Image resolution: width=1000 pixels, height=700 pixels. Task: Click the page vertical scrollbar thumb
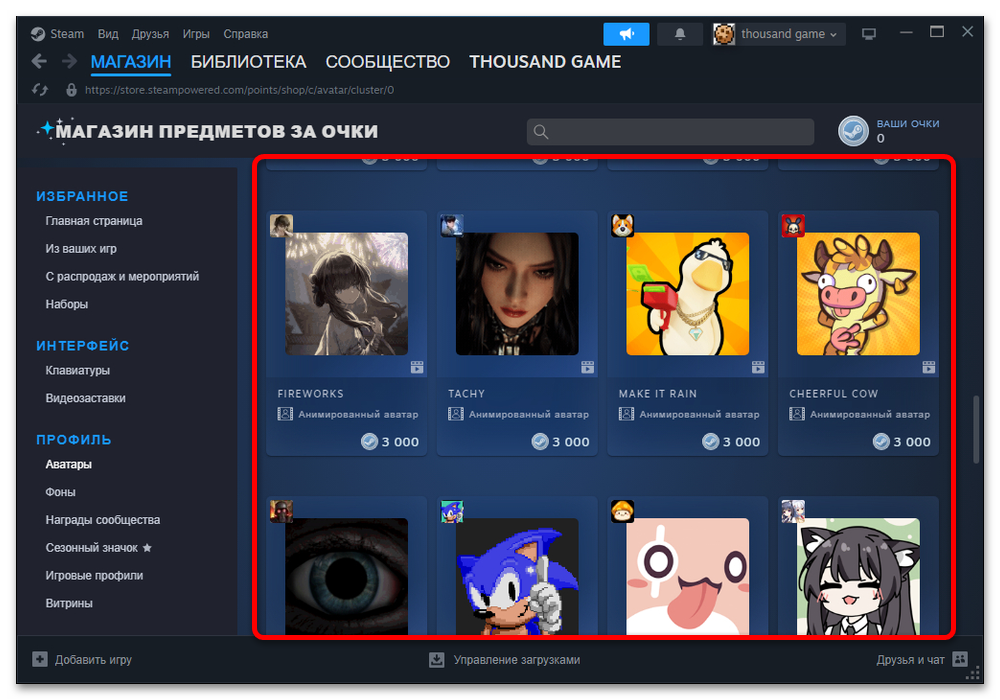click(x=976, y=430)
